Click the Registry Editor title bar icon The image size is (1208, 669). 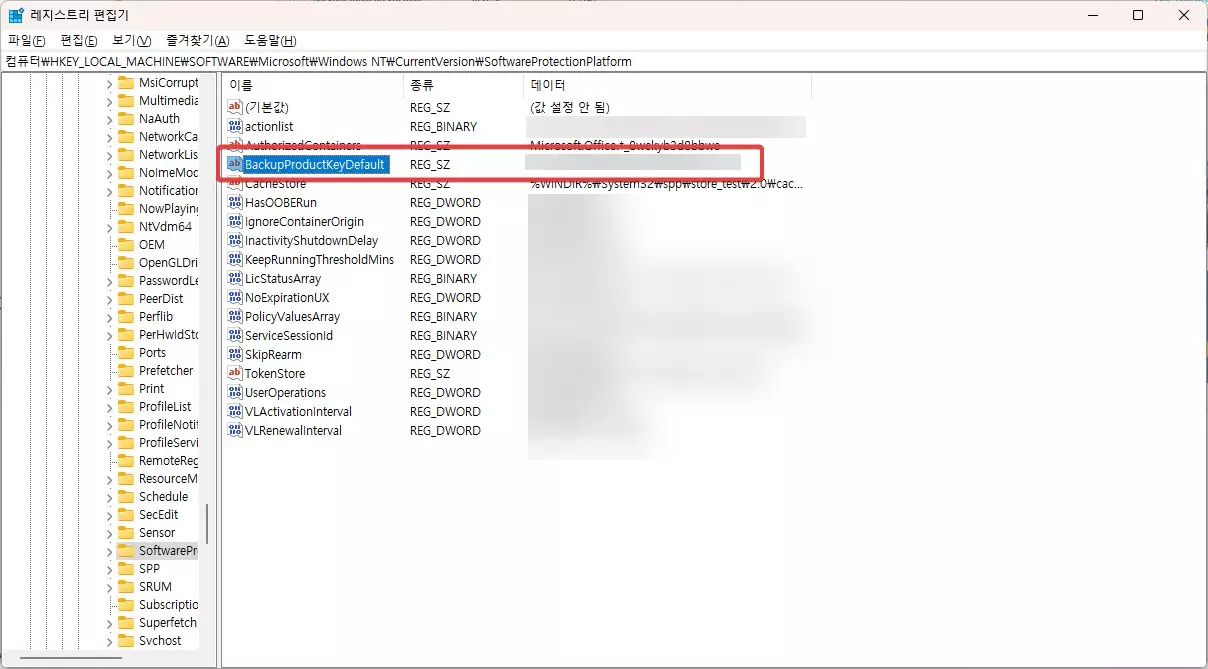click(x=16, y=15)
